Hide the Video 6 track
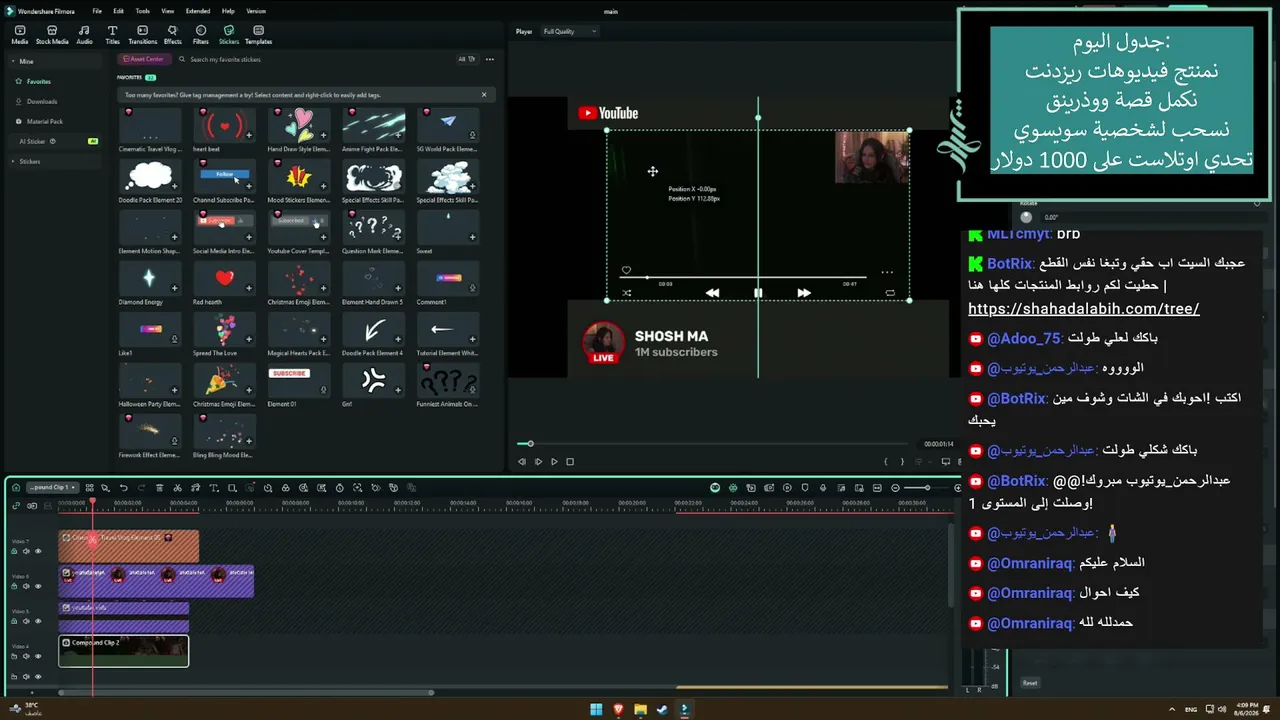The width and height of the screenshot is (1280, 720). coord(38,586)
